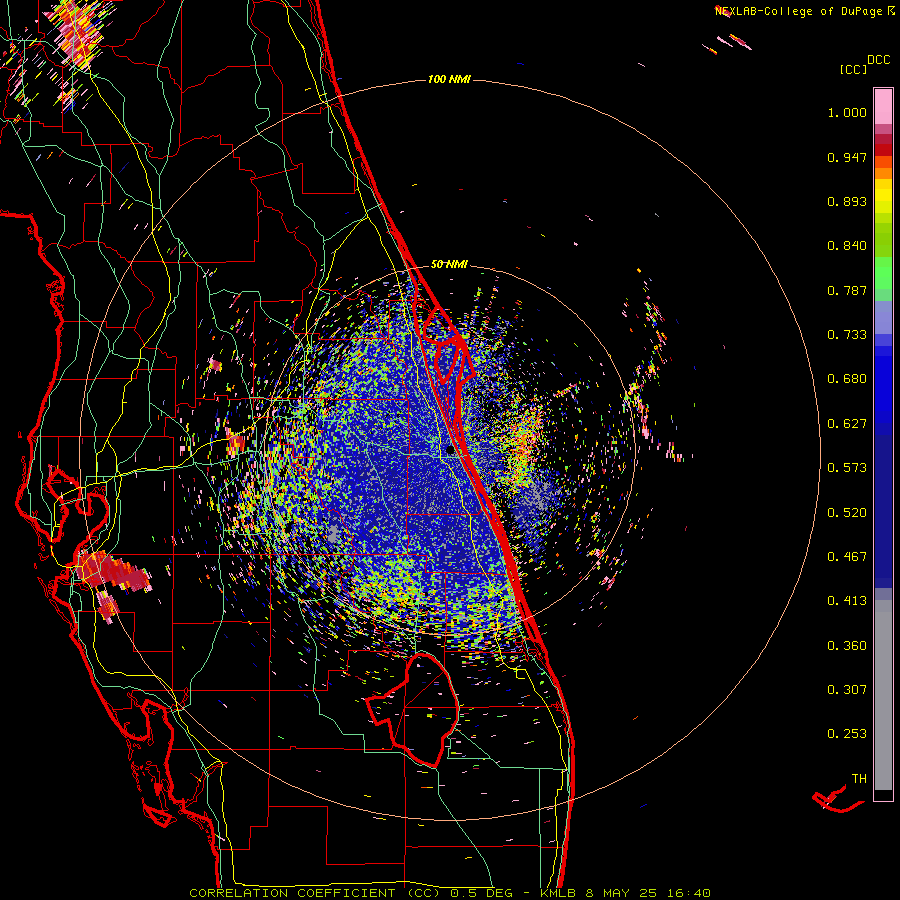Select the 1.000 value on color scale
The width and height of the screenshot is (900, 900).
(847, 112)
